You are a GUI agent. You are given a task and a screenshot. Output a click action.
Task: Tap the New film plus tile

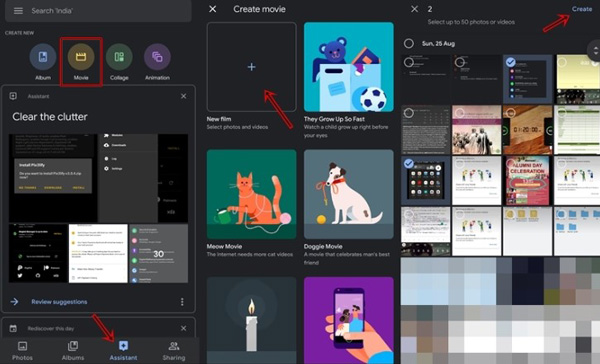[x=251, y=67]
